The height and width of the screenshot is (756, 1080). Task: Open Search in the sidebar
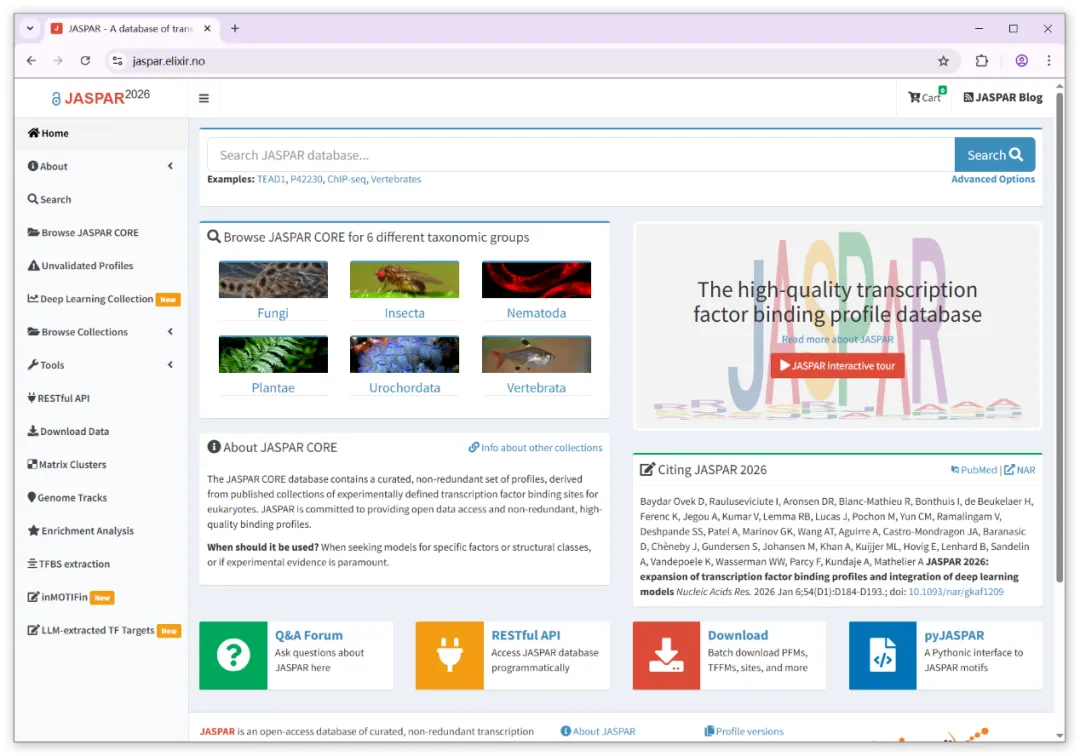(49, 200)
